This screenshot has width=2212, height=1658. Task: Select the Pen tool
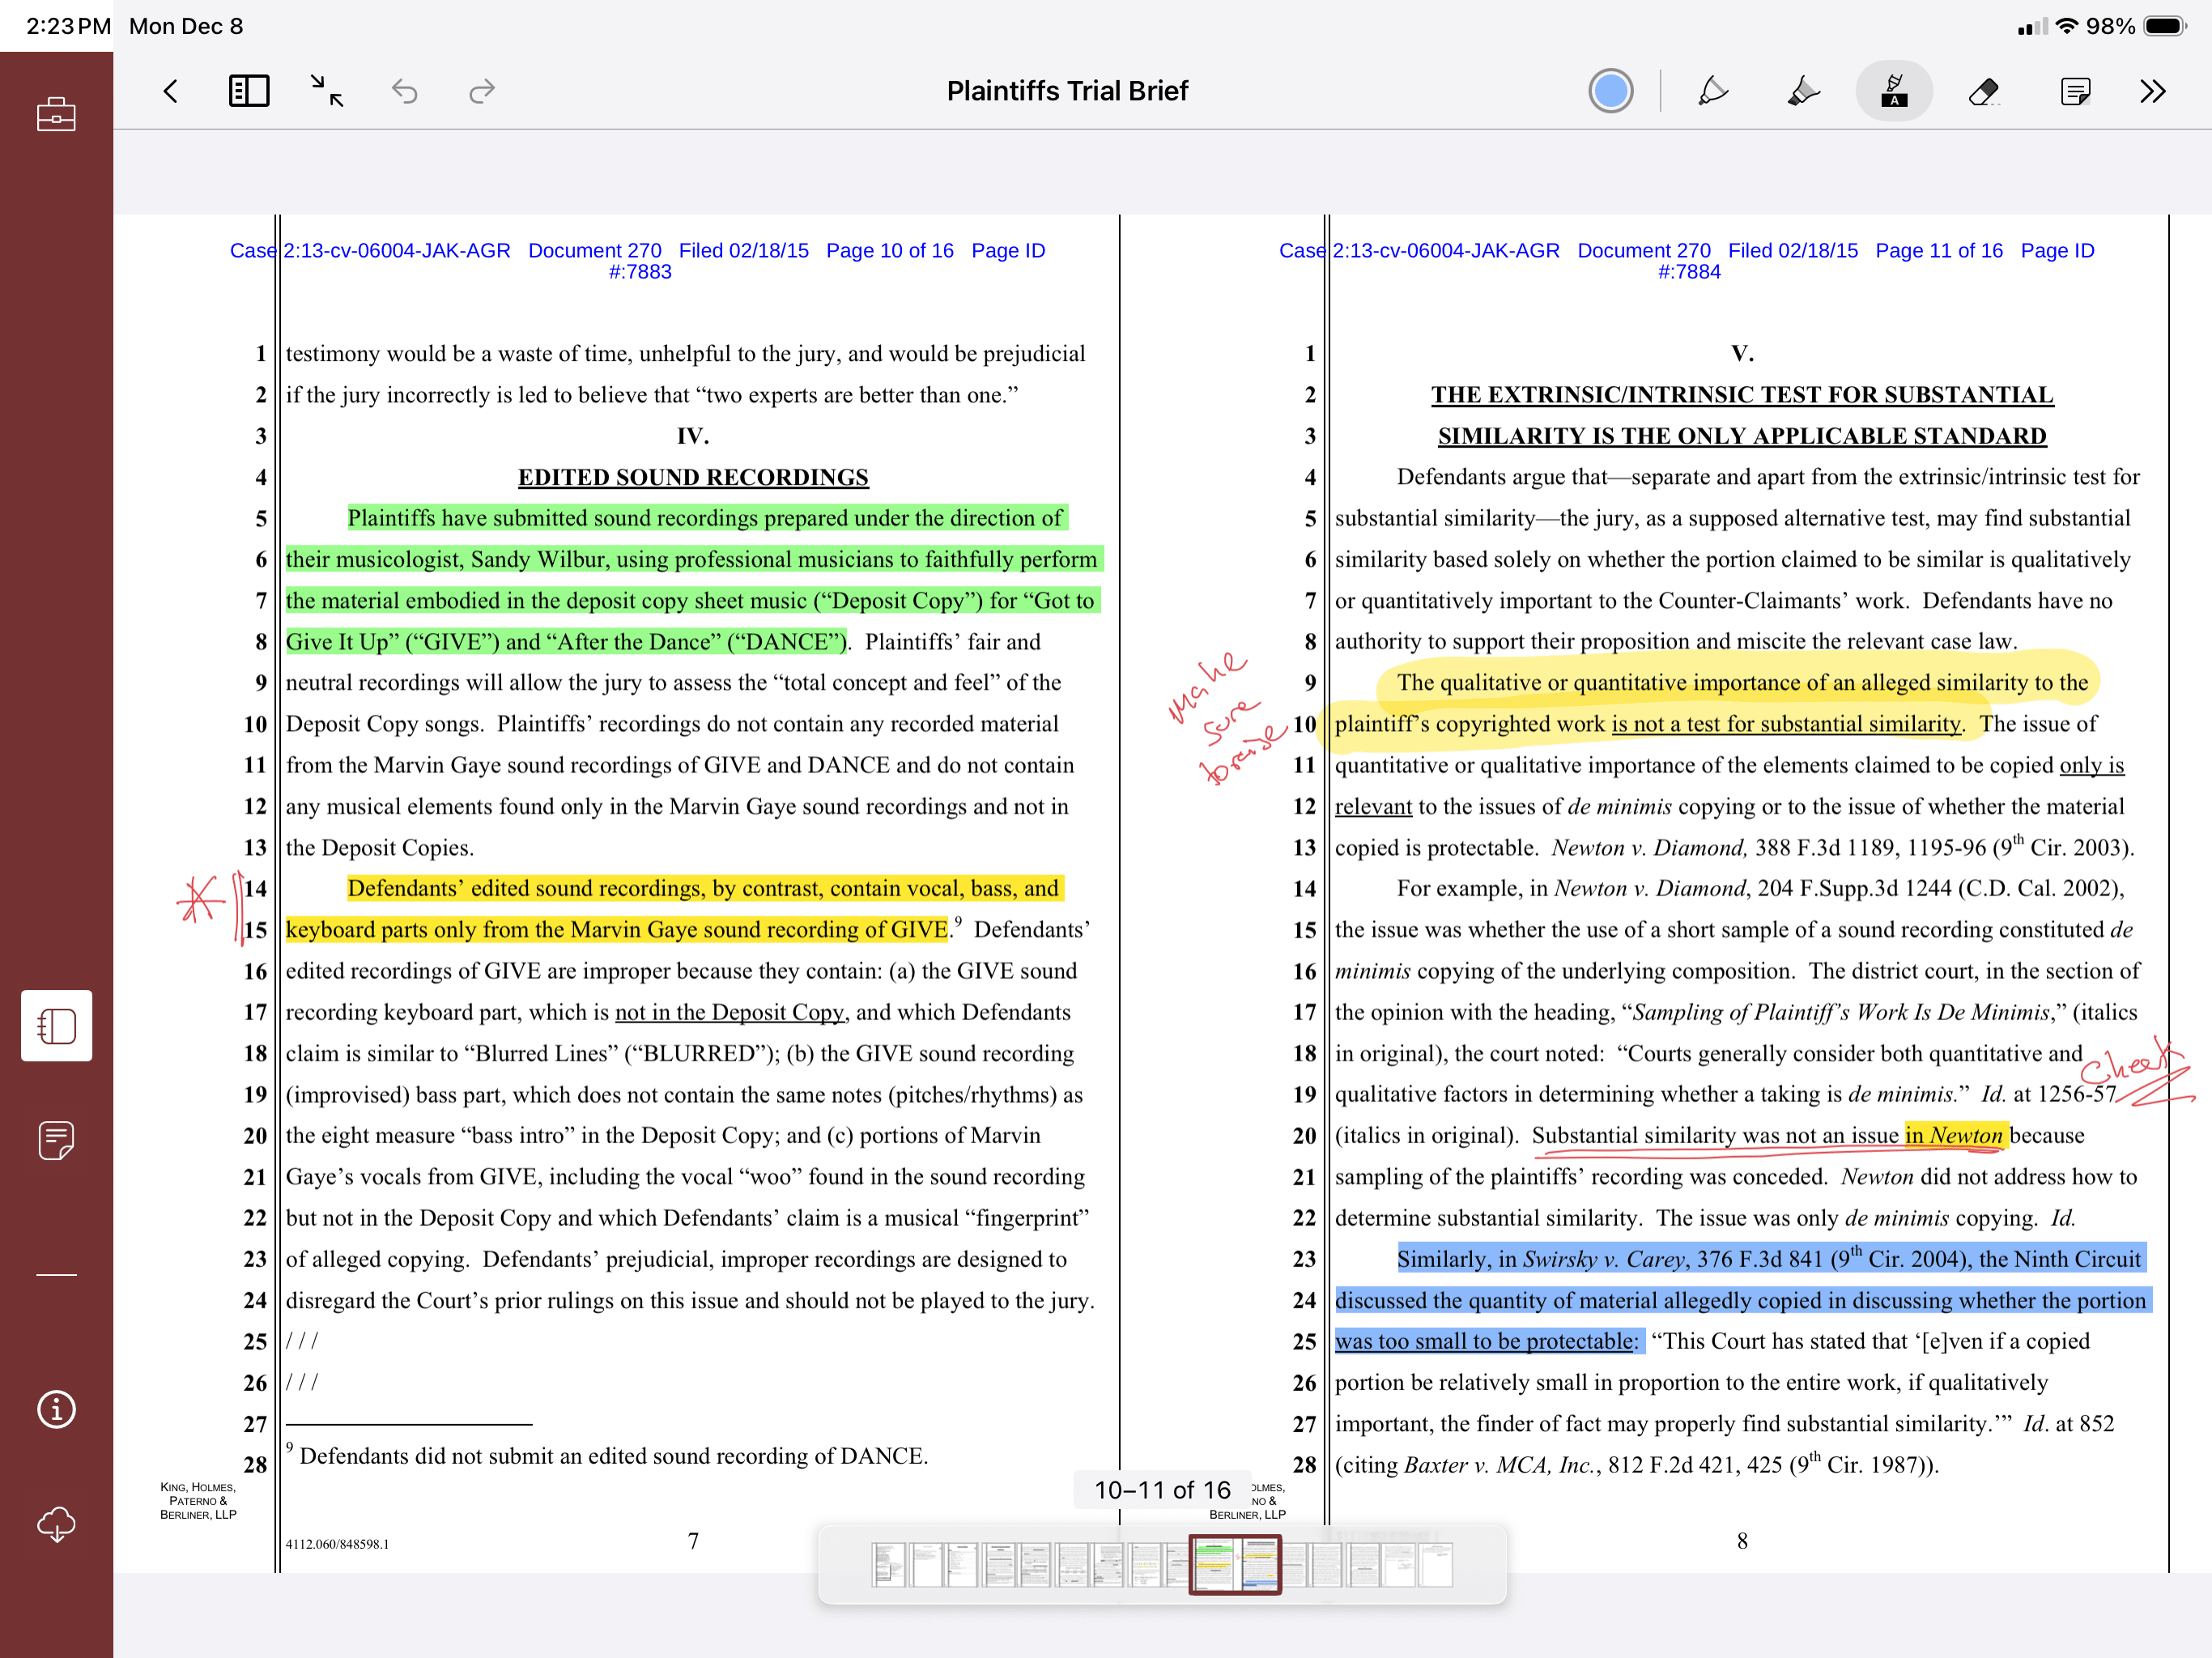[x=1713, y=91]
